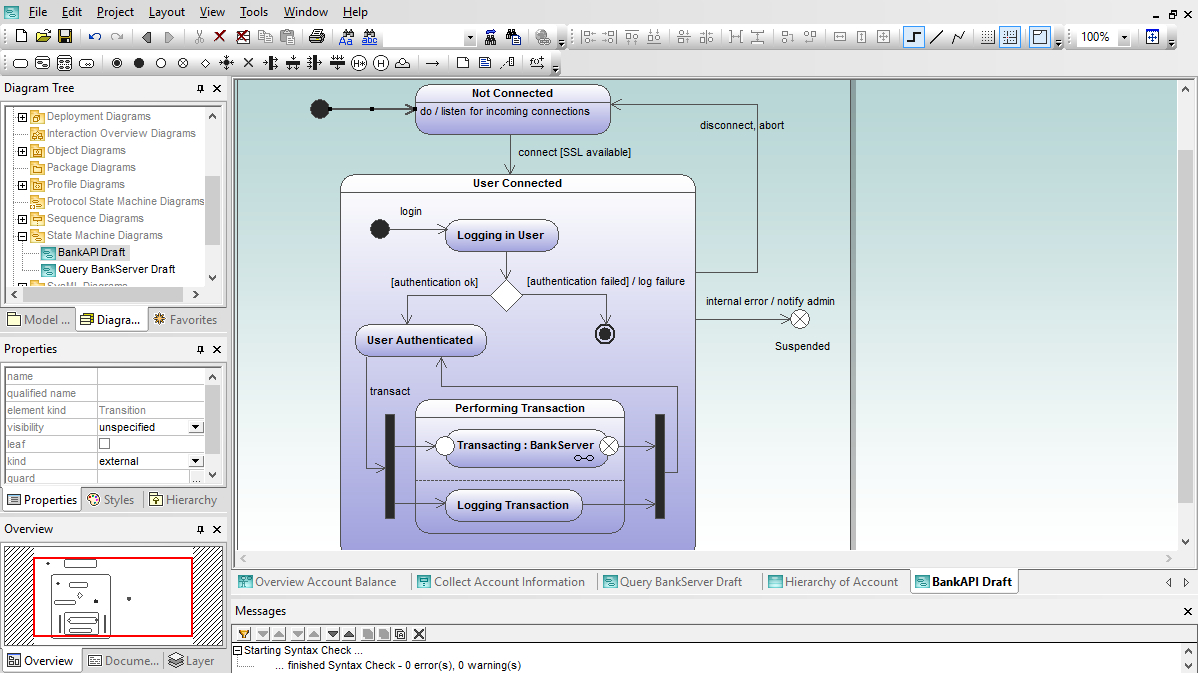
Task: Select Query BankServer Draft in Diagram Tree
Action: pyautogui.click(x=116, y=270)
